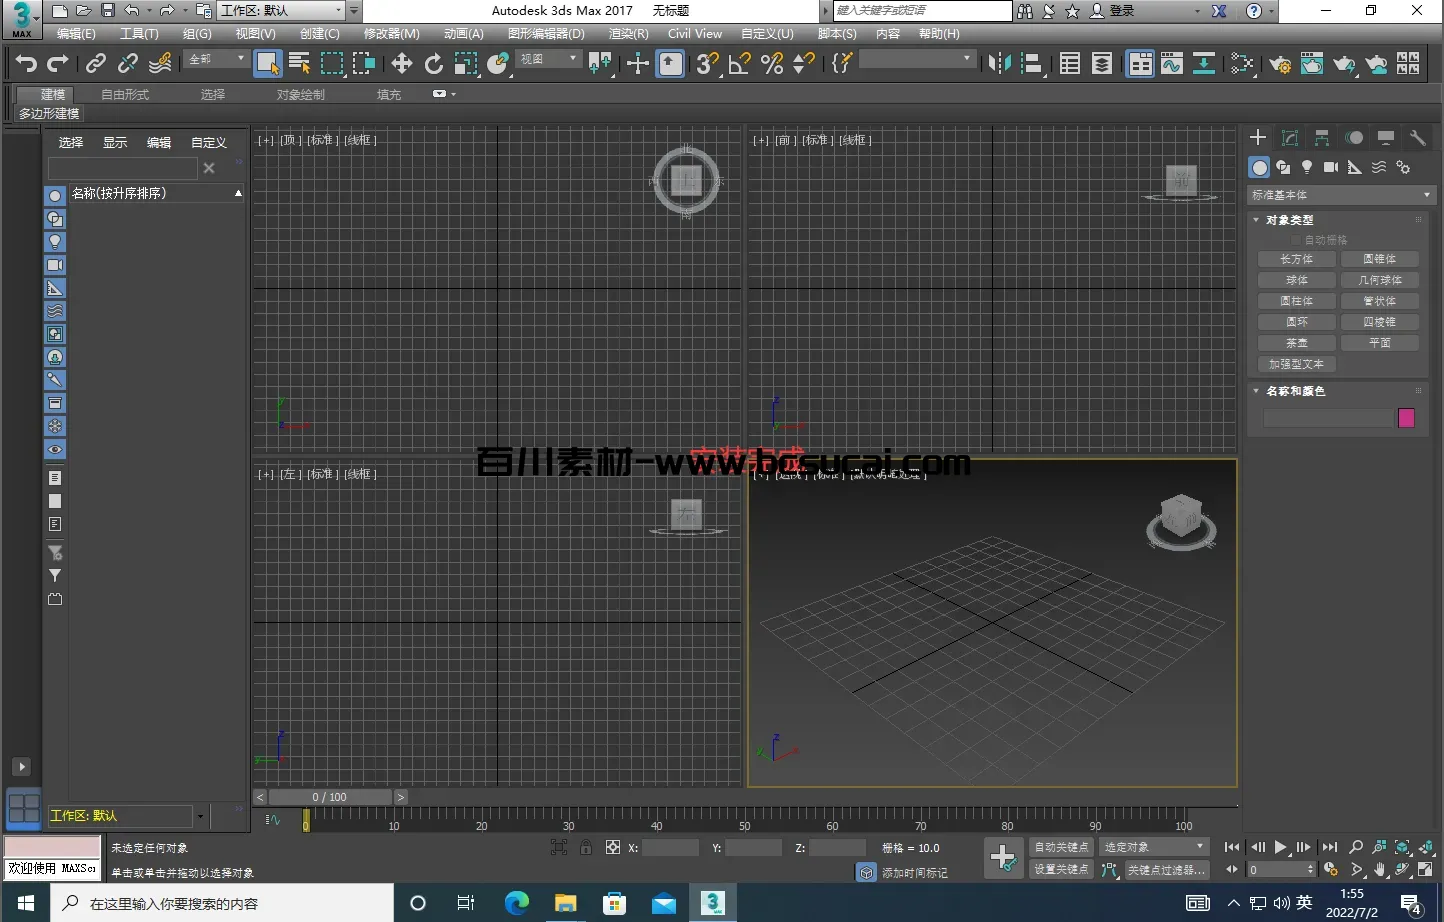
Task: Select the Bind to Space Warp tool
Action: click(160, 64)
